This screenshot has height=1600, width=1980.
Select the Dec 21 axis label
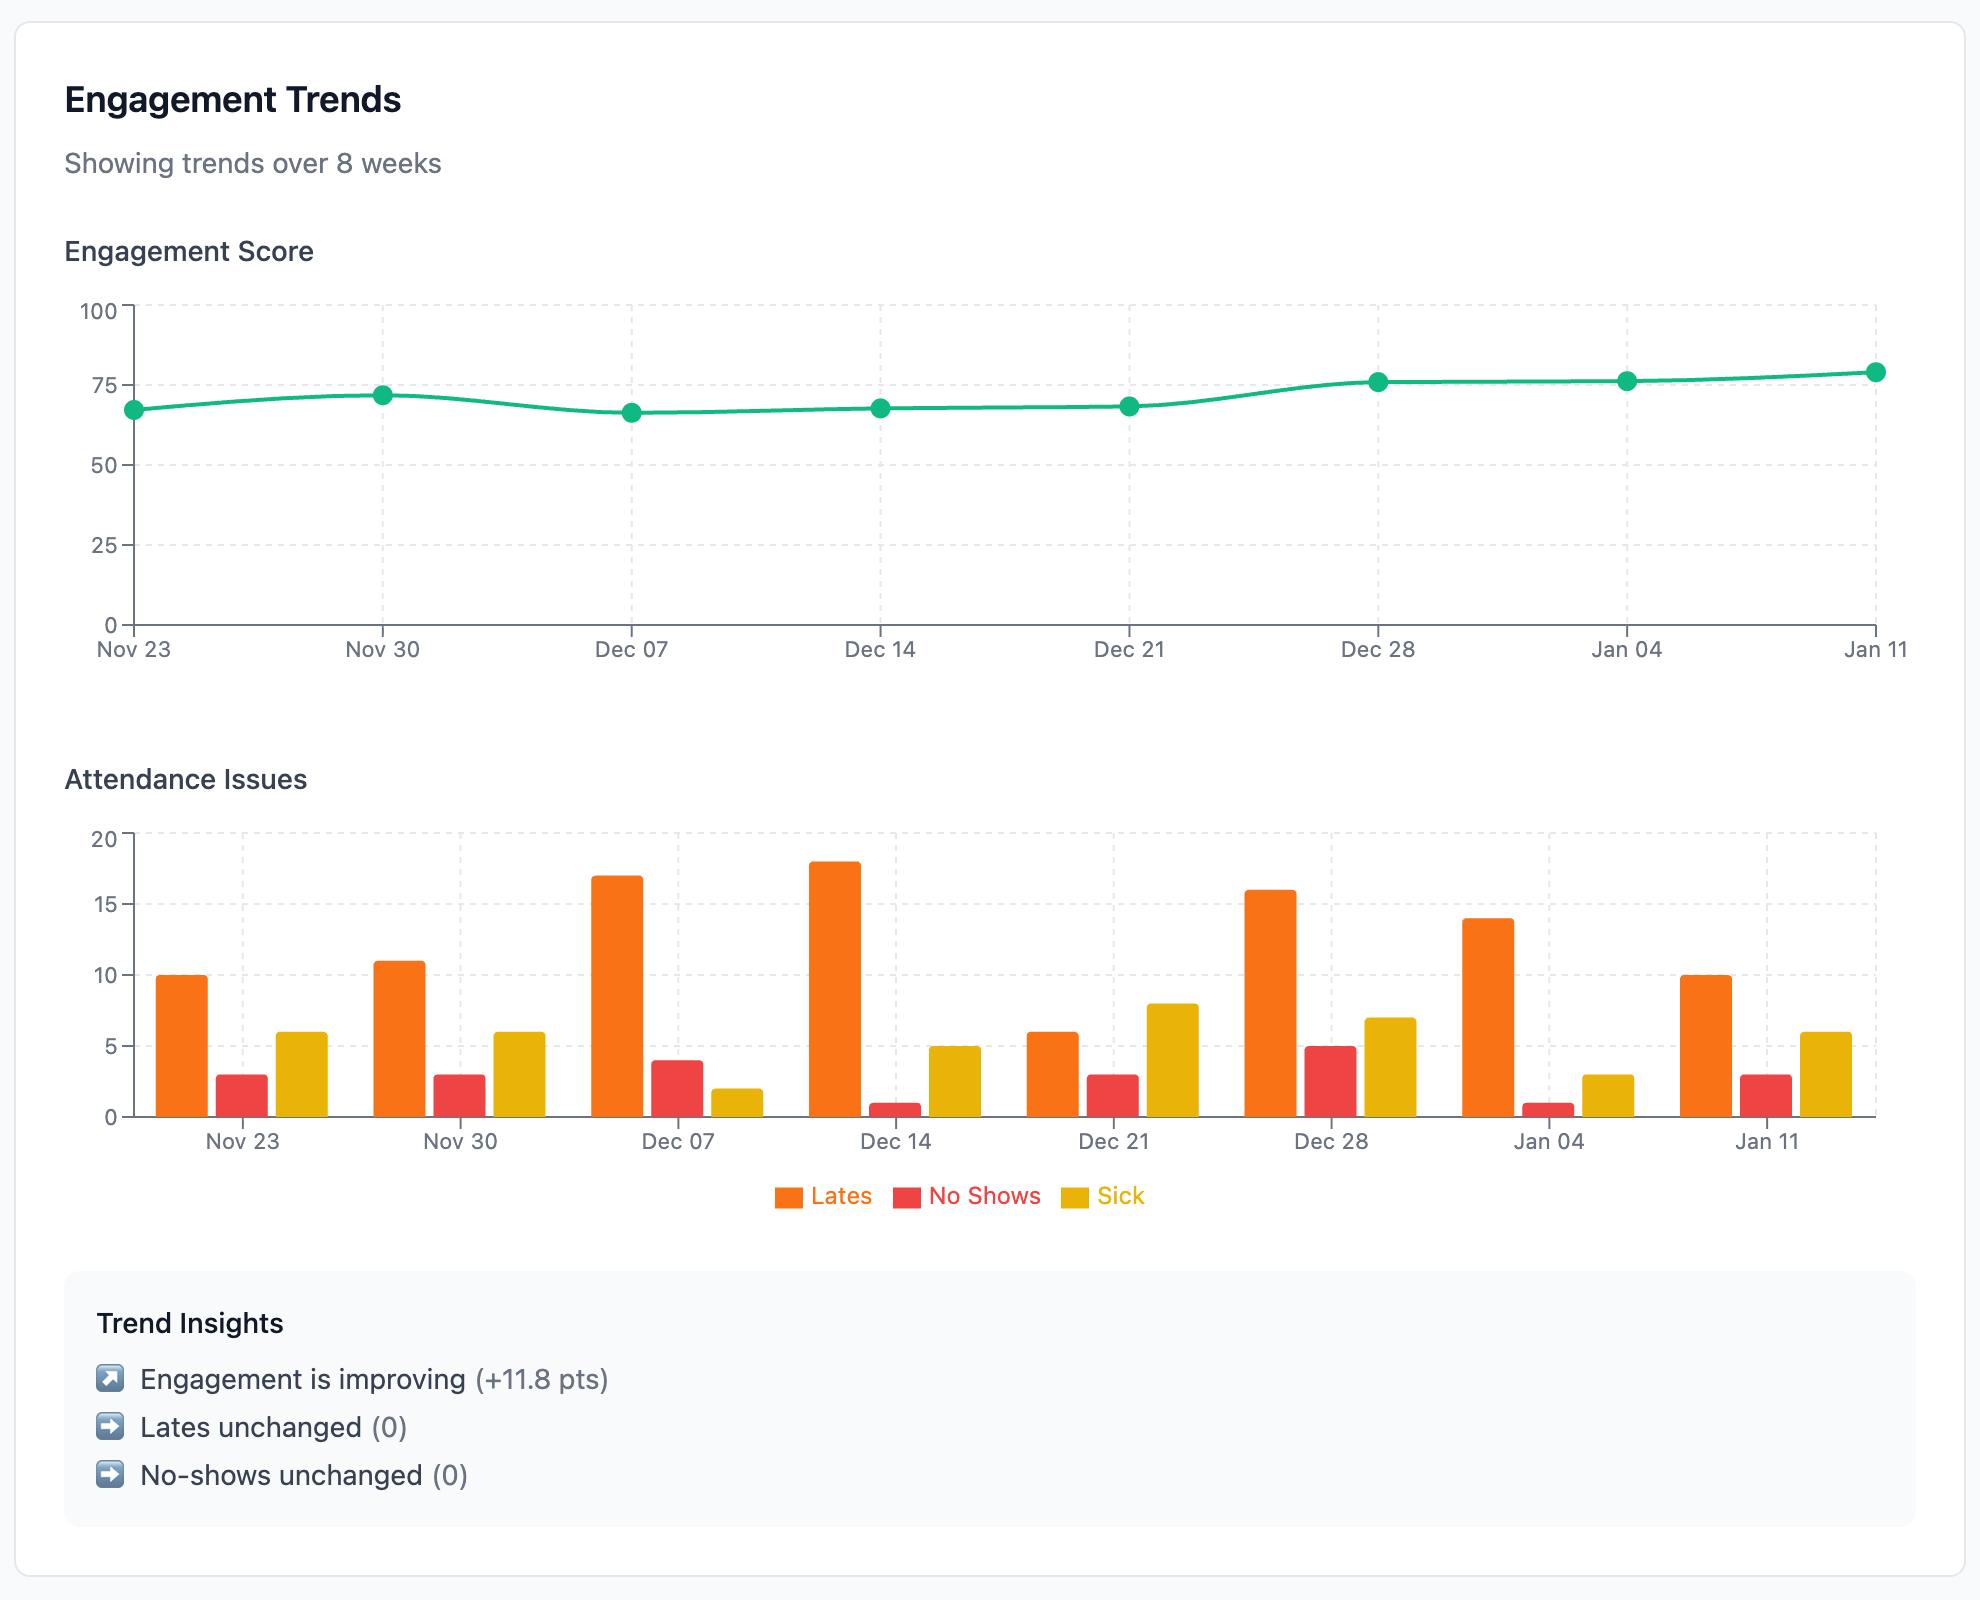1130,649
